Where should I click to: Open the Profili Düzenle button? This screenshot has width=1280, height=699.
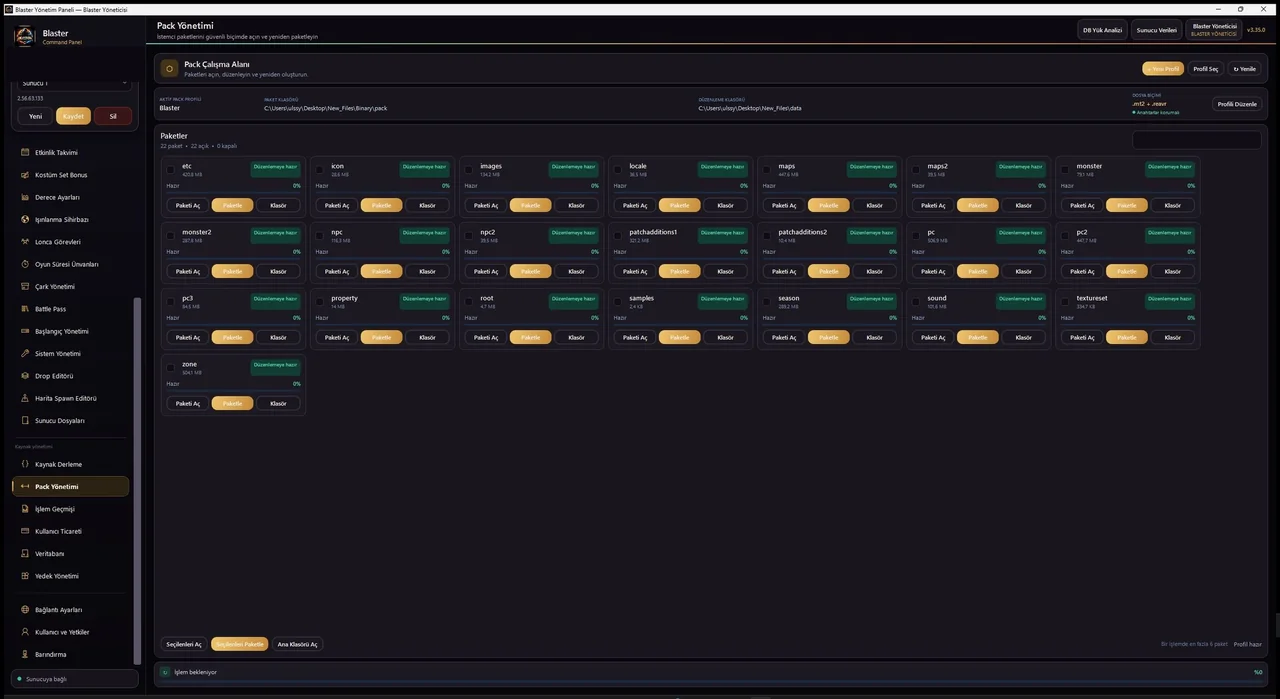1237,104
